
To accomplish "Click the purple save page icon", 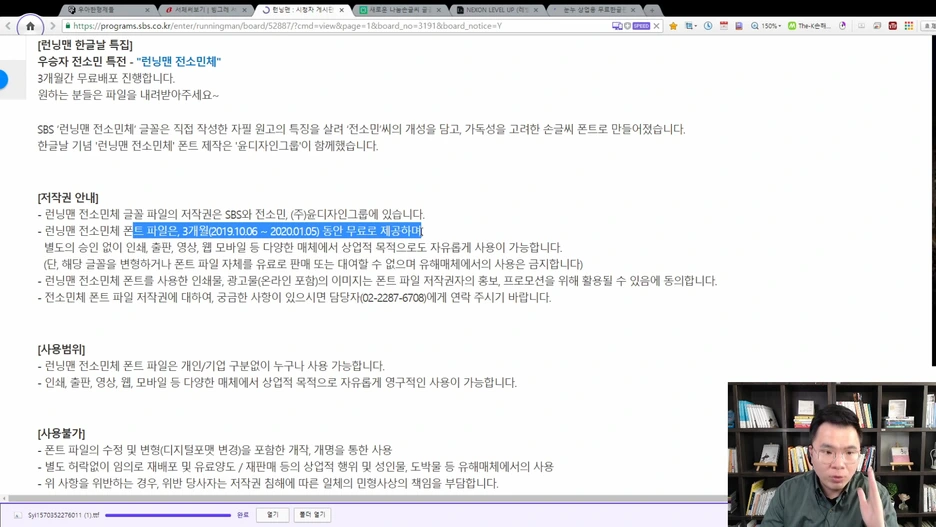I will point(739,26).
